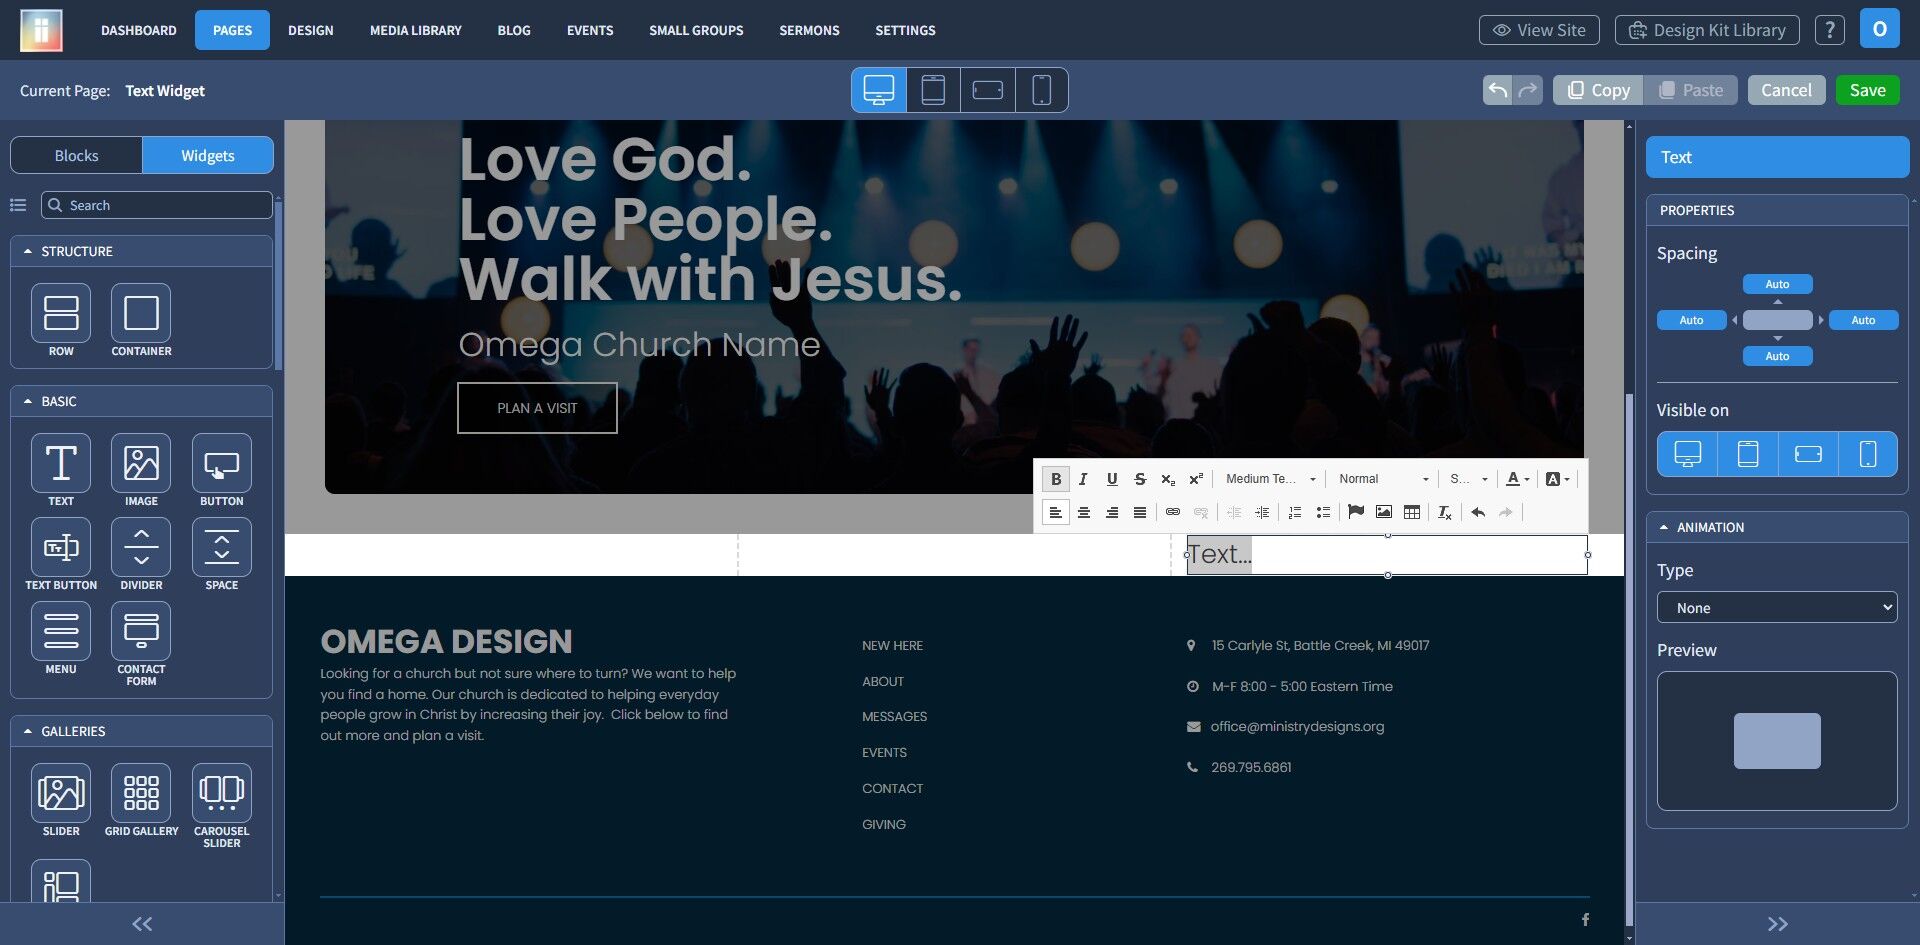This screenshot has width=1920, height=945.
Task: Collapse the Galleries section
Action: (x=28, y=731)
